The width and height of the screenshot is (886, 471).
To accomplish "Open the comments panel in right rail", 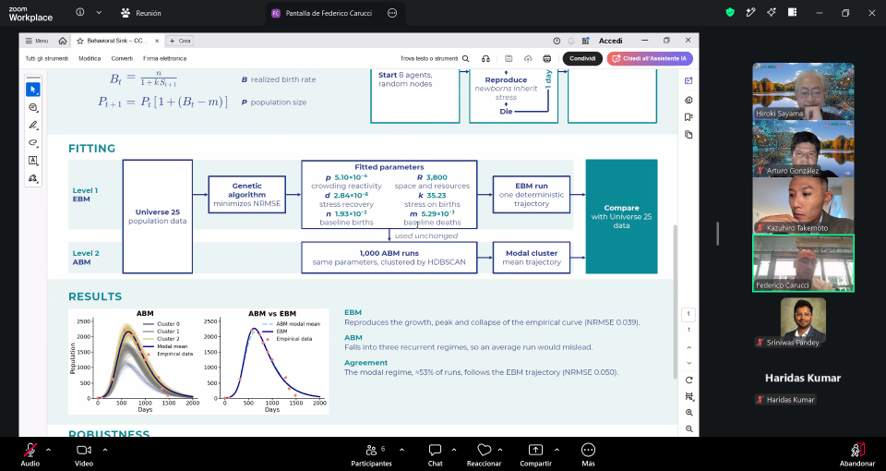I will click(688, 100).
